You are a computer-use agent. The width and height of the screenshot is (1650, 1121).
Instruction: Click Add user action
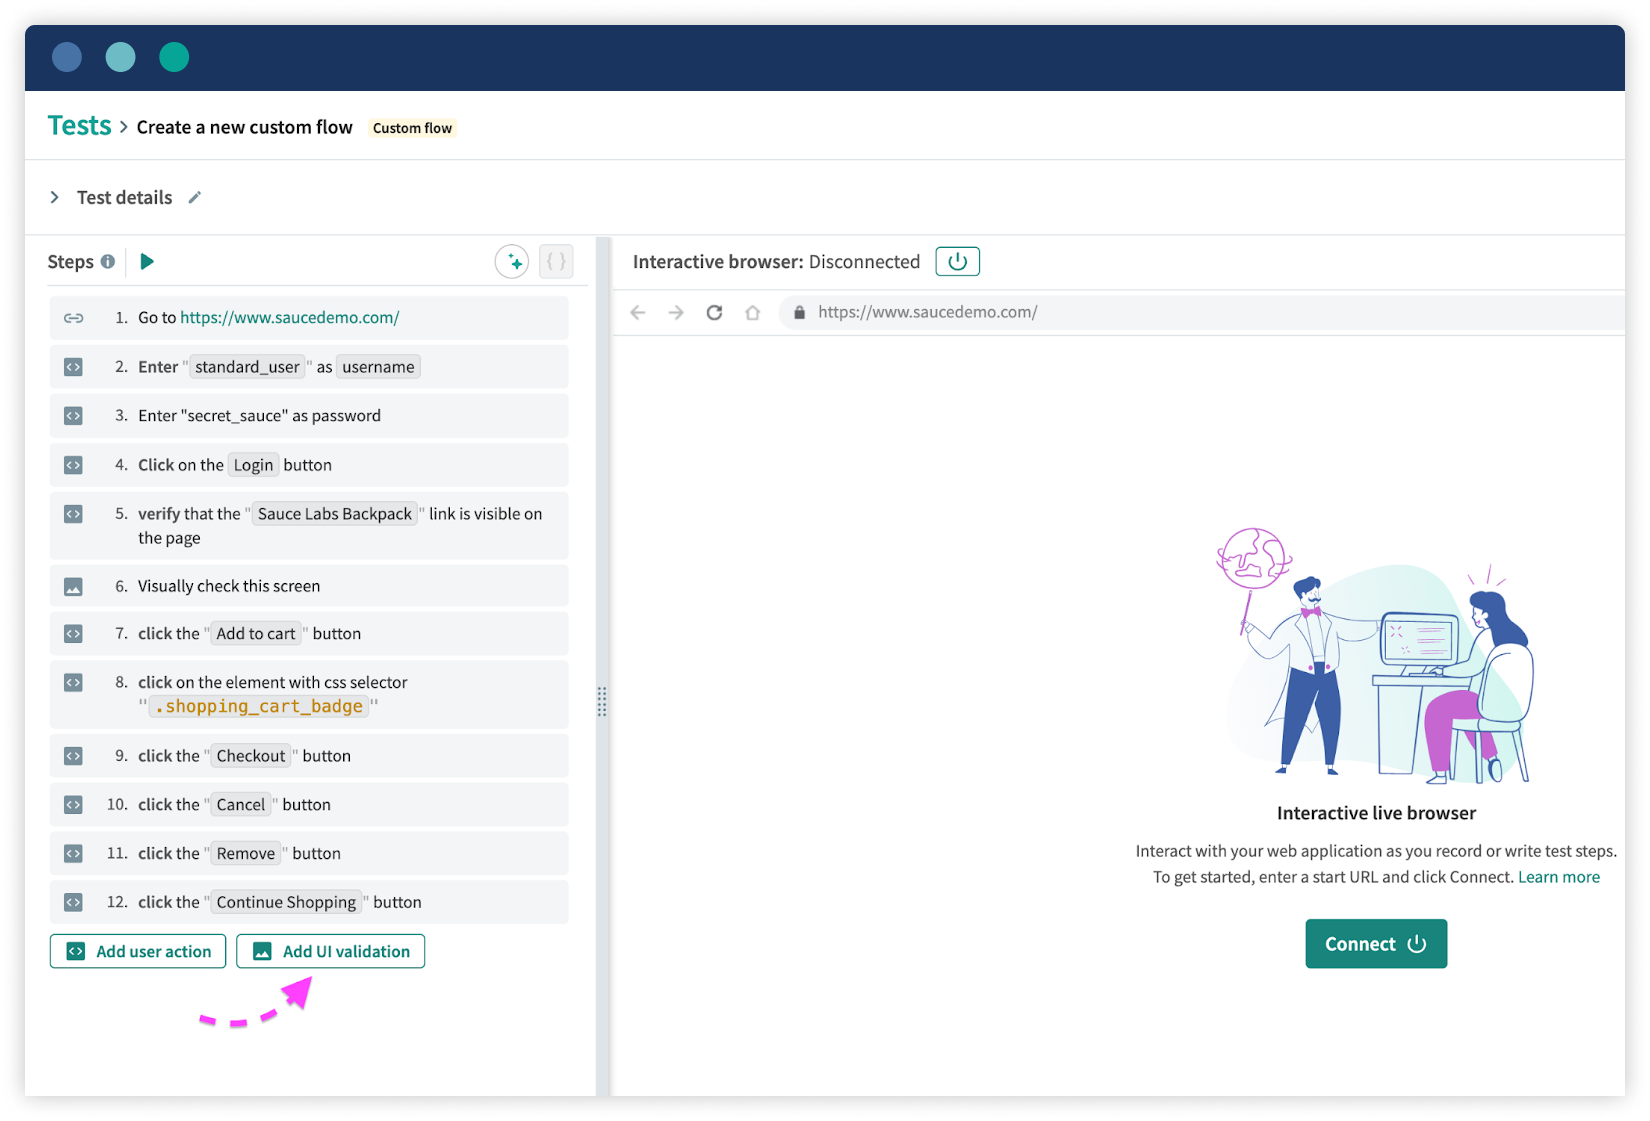137,951
